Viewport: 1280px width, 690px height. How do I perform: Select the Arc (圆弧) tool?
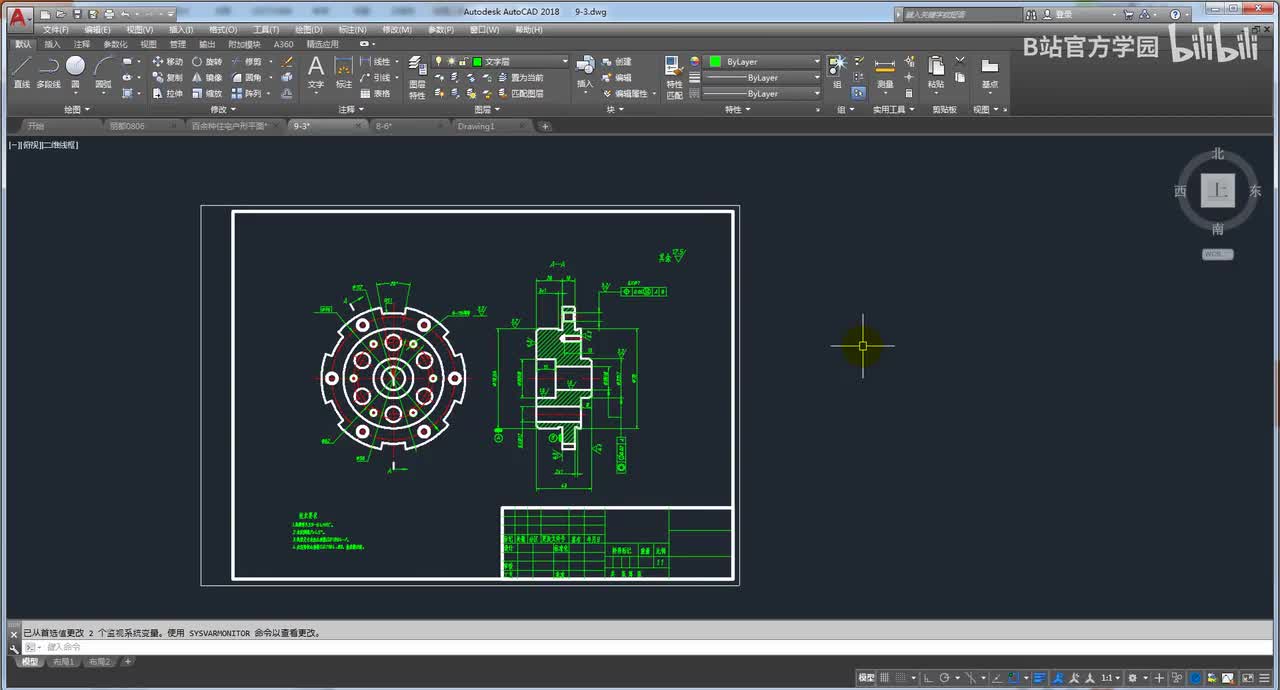click(x=103, y=72)
